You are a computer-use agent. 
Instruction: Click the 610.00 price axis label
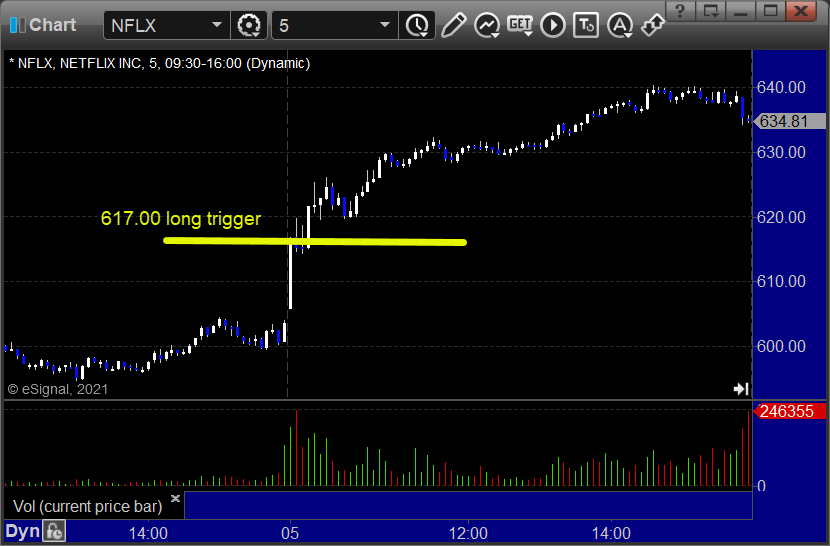tap(781, 281)
